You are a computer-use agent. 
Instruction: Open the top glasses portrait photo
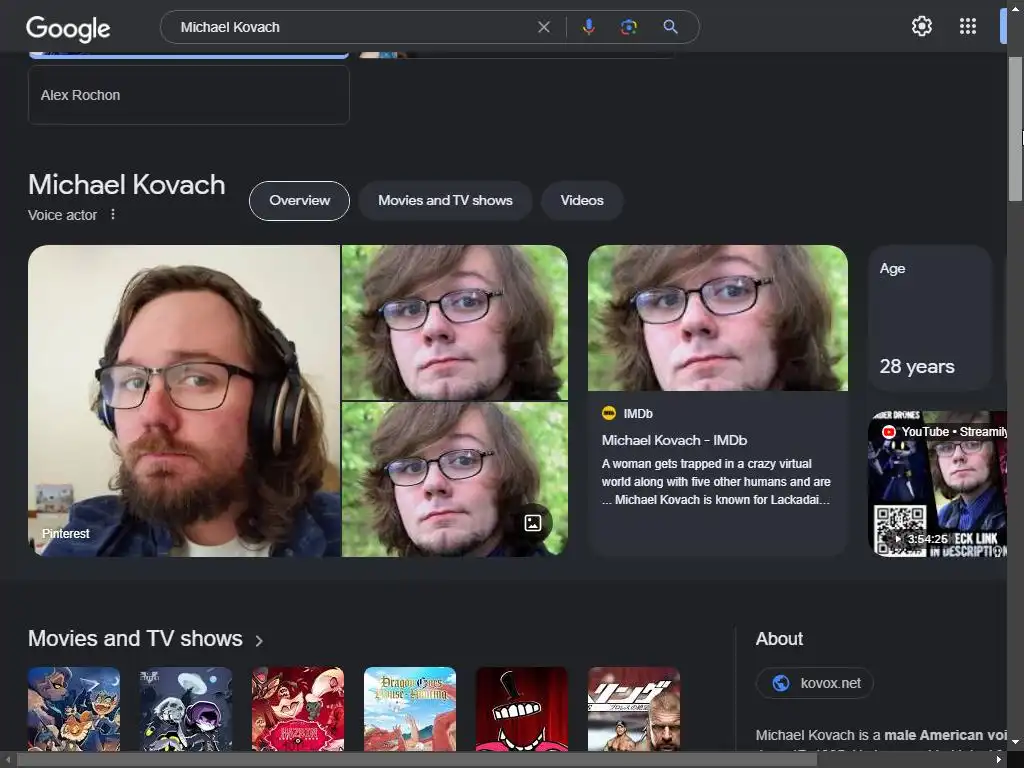pyautogui.click(x=455, y=322)
